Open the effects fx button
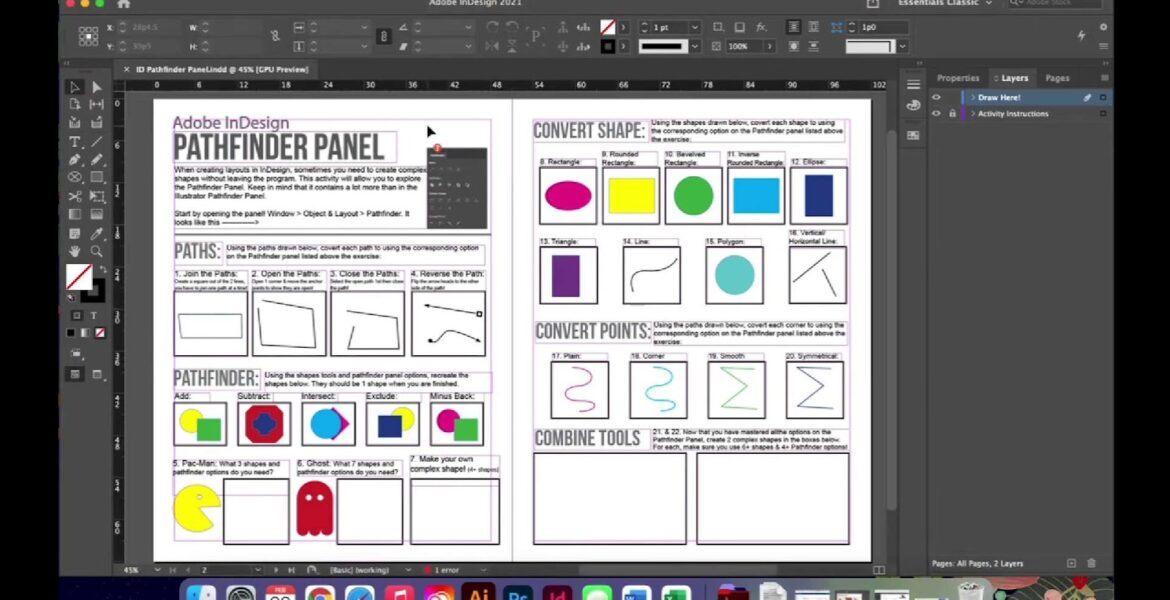The height and width of the screenshot is (600, 1170). (x=761, y=27)
